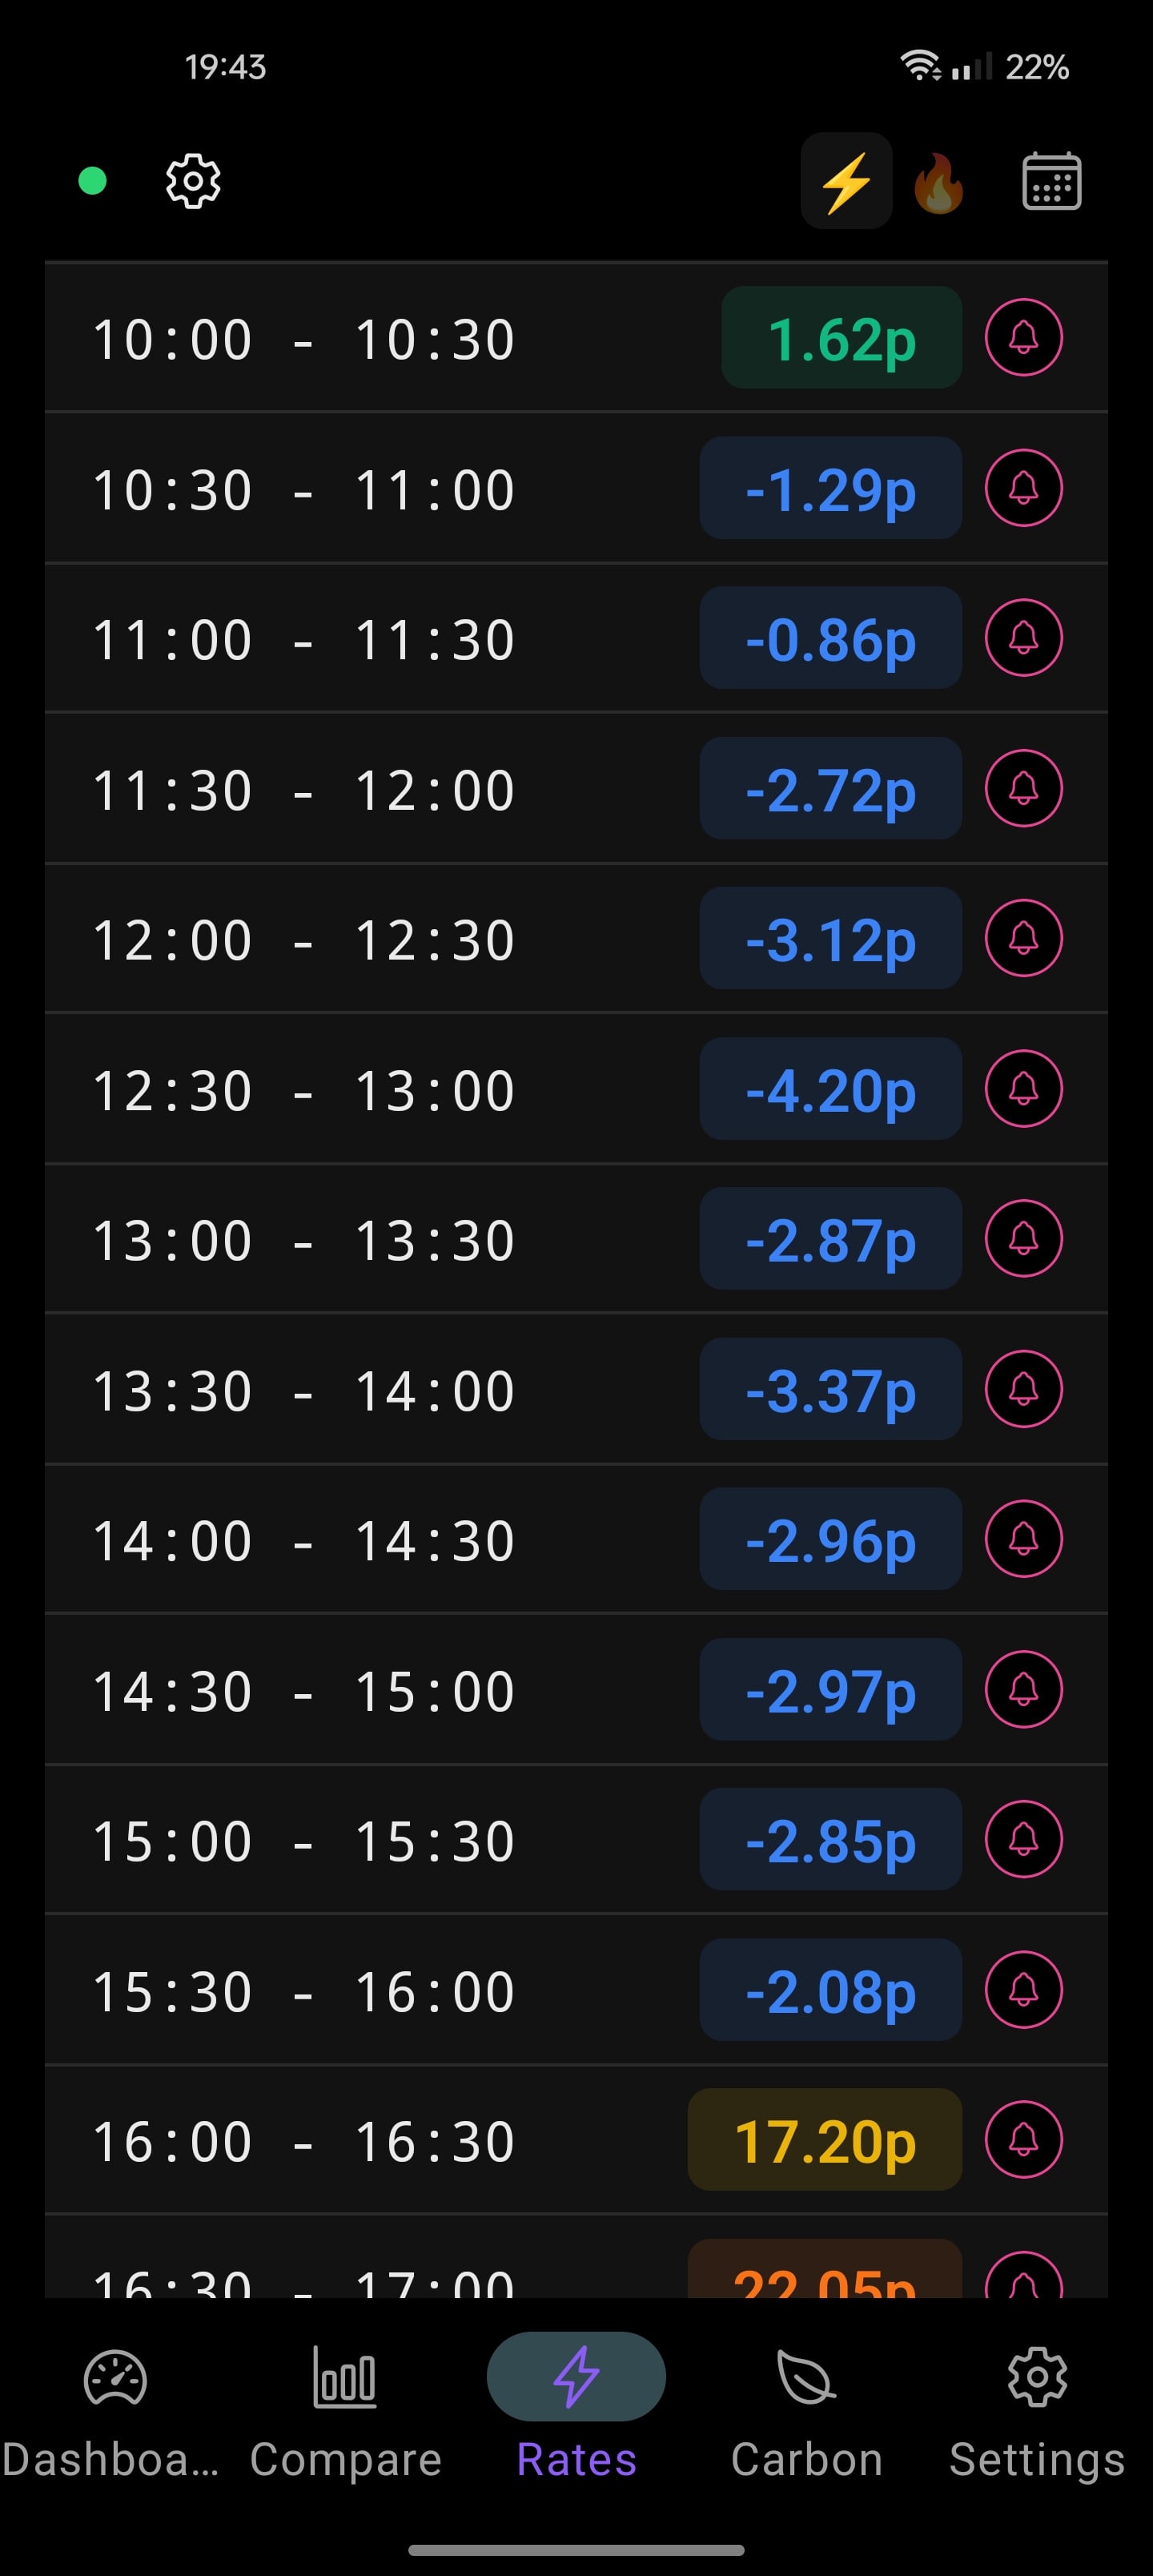The height and width of the screenshot is (2576, 1153).
Task: Tap the -4.20p price badge
Action: pos(830,1088)
